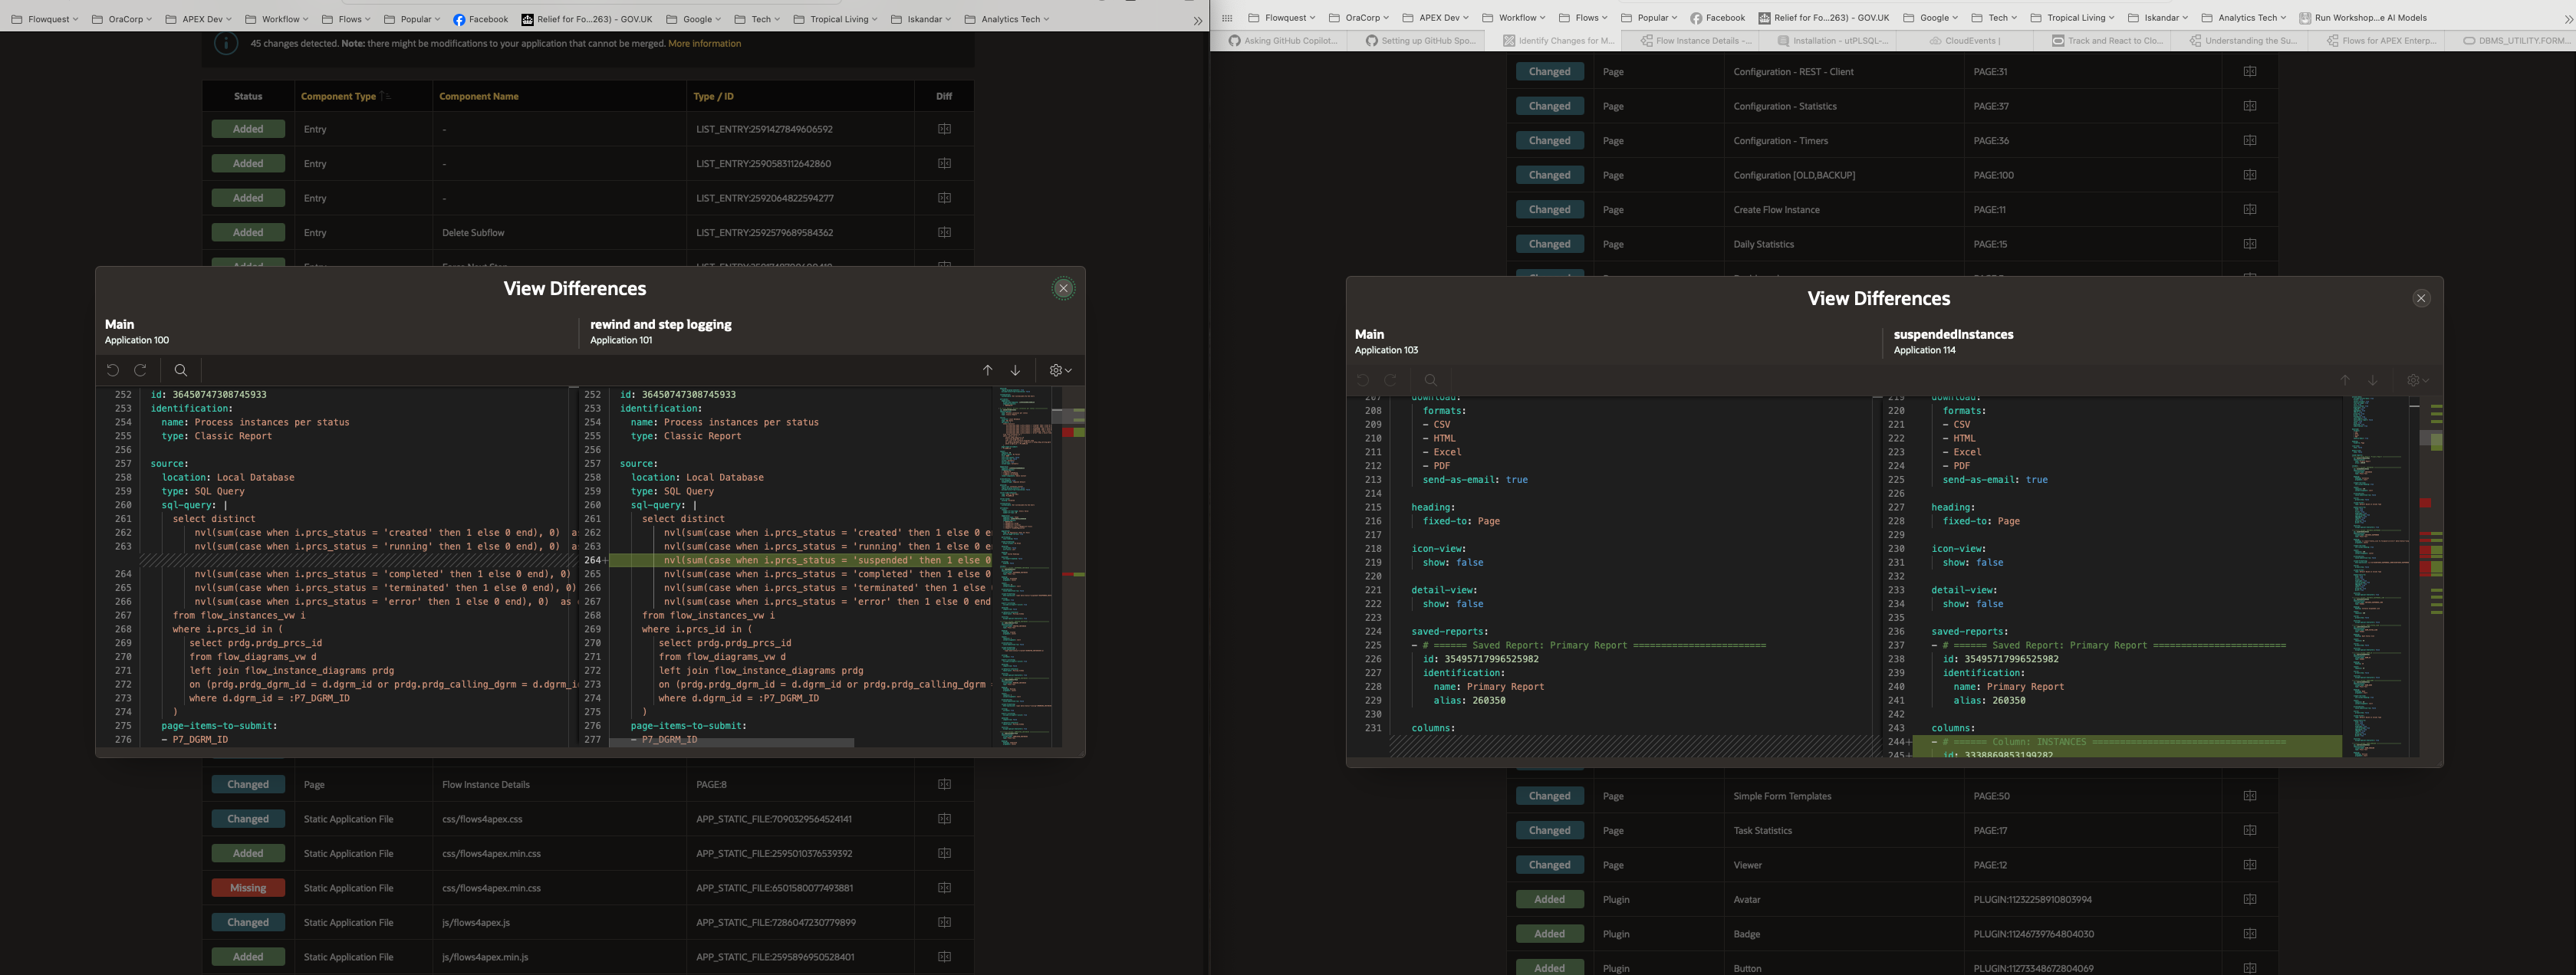The image size is (2576, 975).
Task: Open diff icon for Avatar plugin row
Action: (2249, 900)
